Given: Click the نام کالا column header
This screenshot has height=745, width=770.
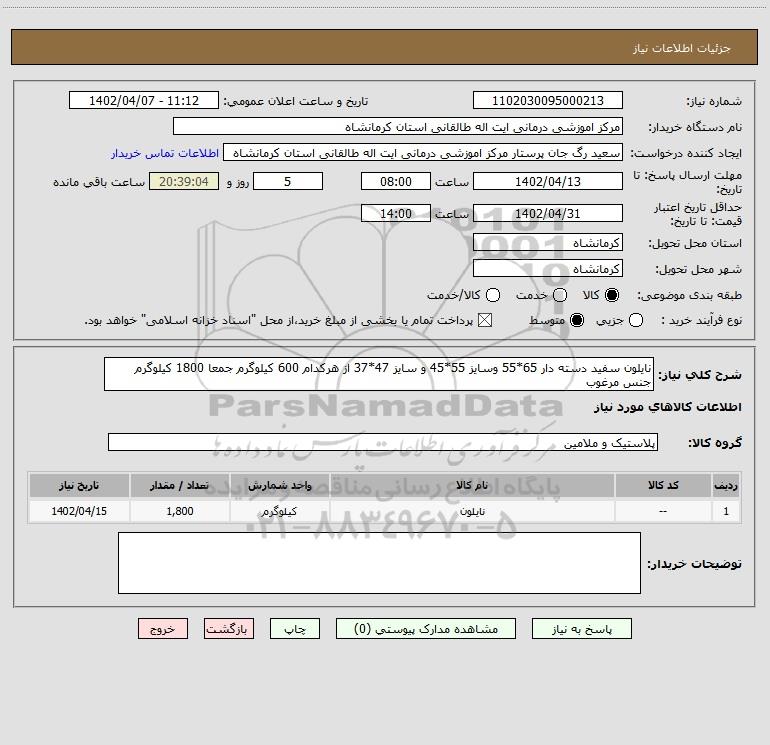Looking at the screenshot, I should pyautogui.click(x=472, y=485).
